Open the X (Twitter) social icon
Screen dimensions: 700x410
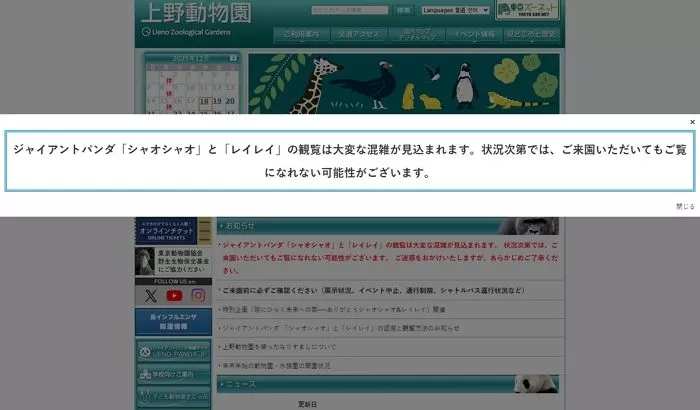[x=151, y=296]
